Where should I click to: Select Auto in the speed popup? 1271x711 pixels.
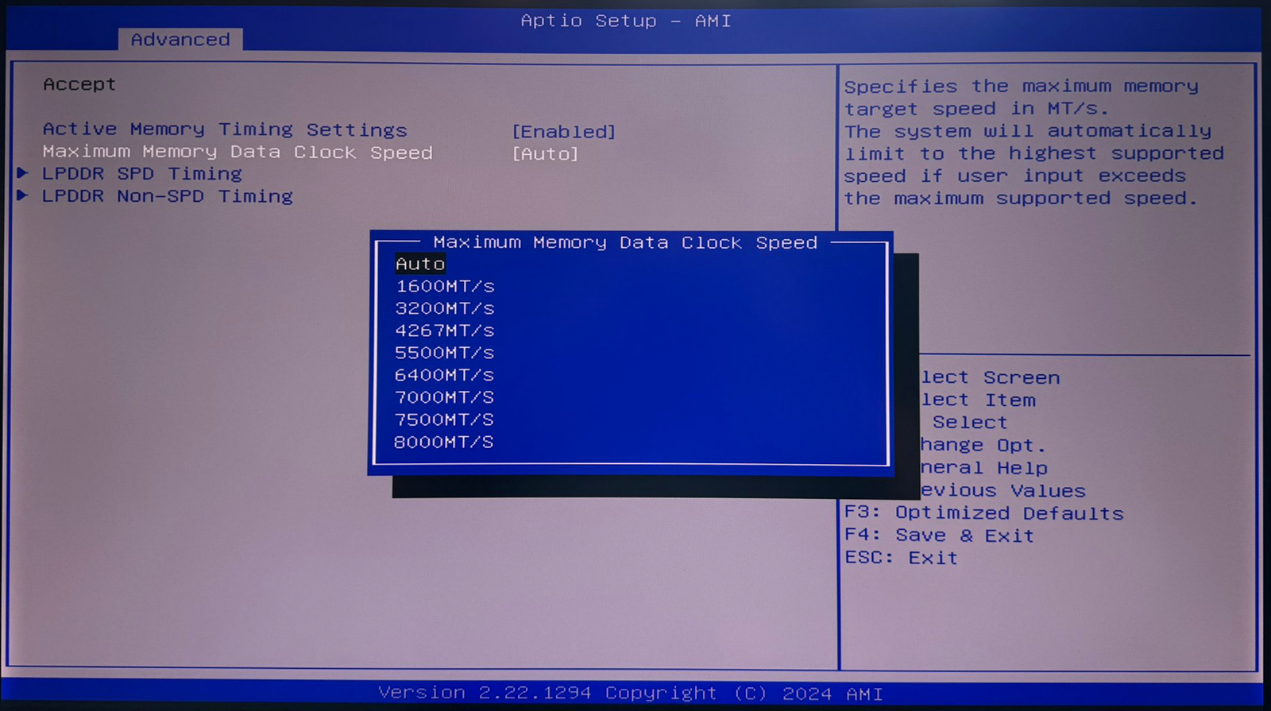pos(420,264)
